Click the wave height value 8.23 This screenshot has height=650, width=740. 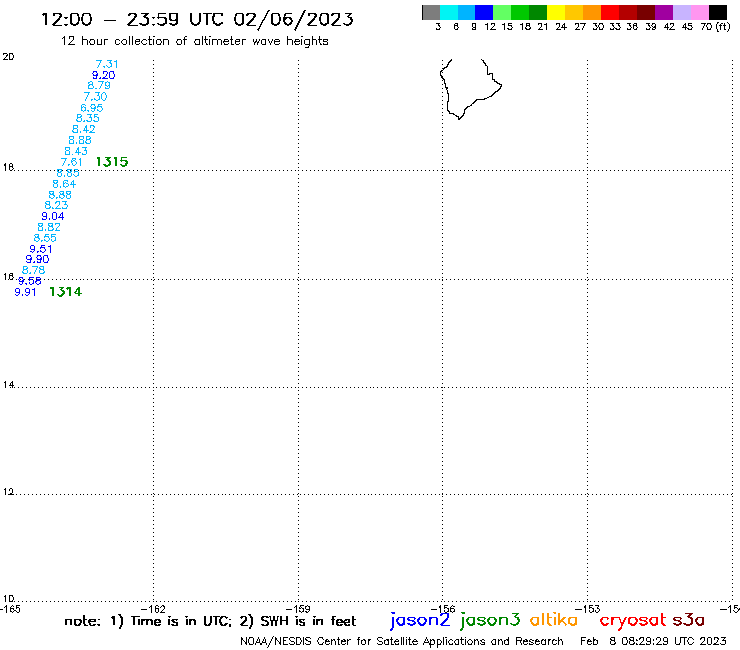tap(56, 205)
